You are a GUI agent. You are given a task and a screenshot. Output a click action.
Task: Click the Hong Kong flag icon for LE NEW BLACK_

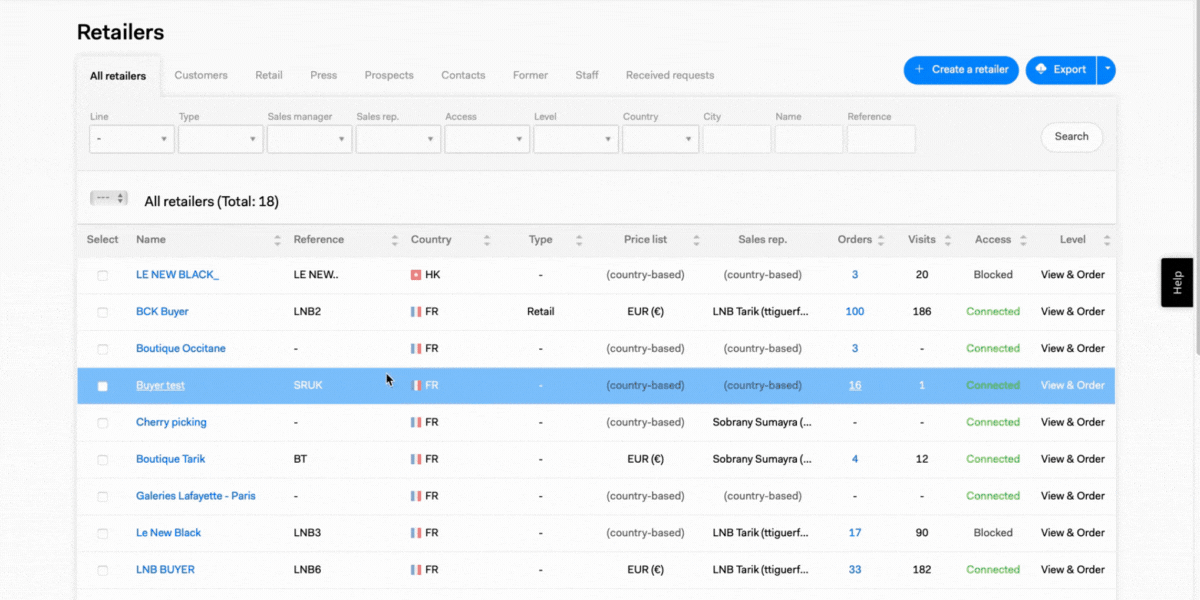(416, 275)
